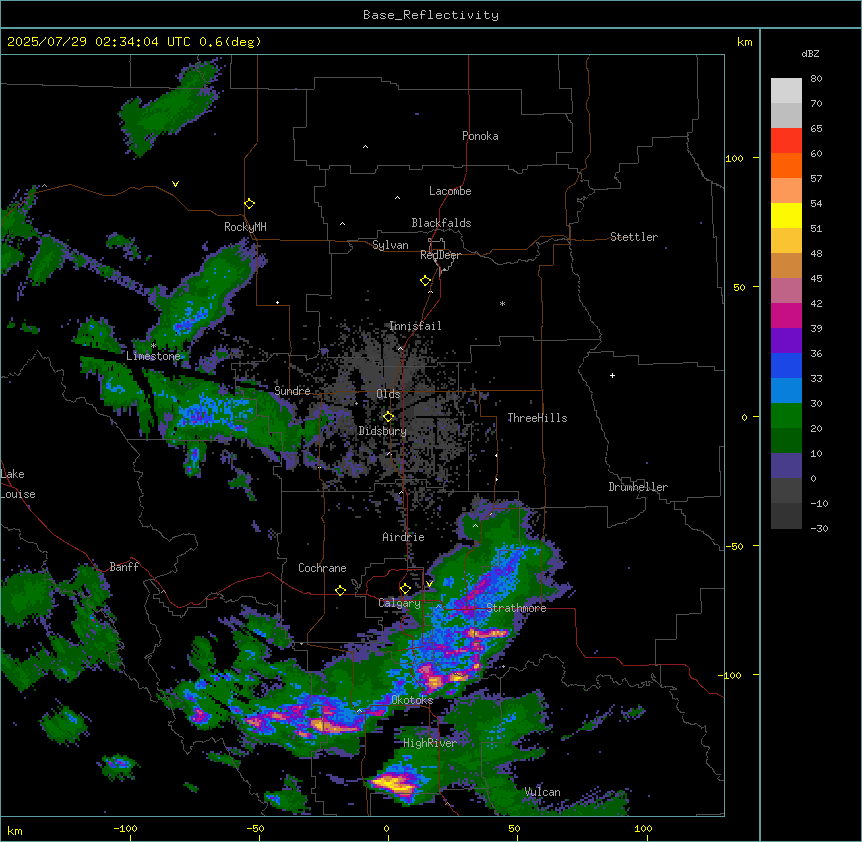This screenshot has width=862, height=842.
Task: Click the Lake Louise label
Action: click(x=18, y=484)
